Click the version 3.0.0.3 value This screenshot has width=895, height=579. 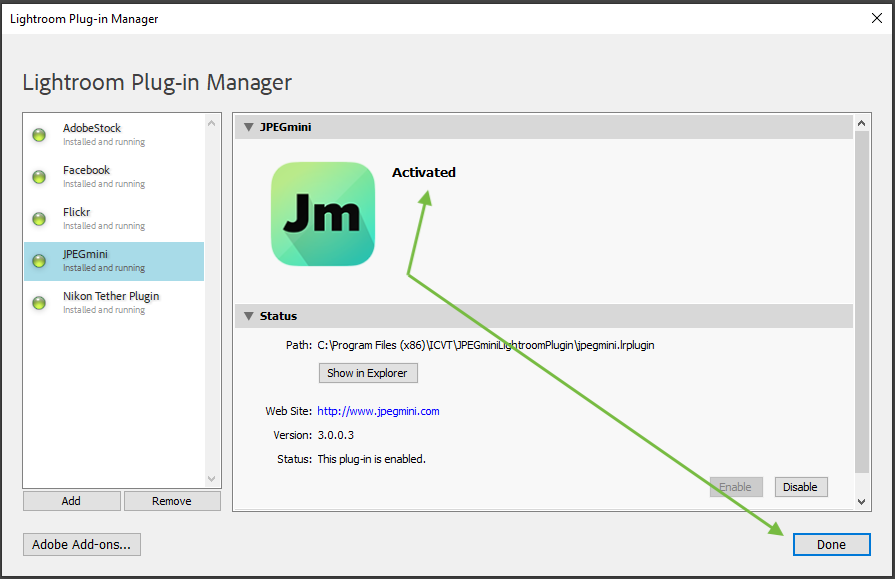336,435
